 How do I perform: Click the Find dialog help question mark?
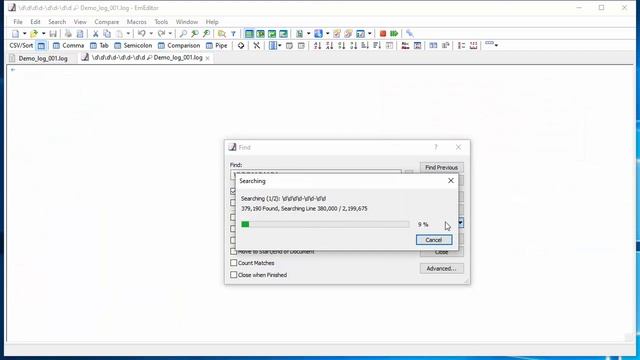[x=436, y=147]
